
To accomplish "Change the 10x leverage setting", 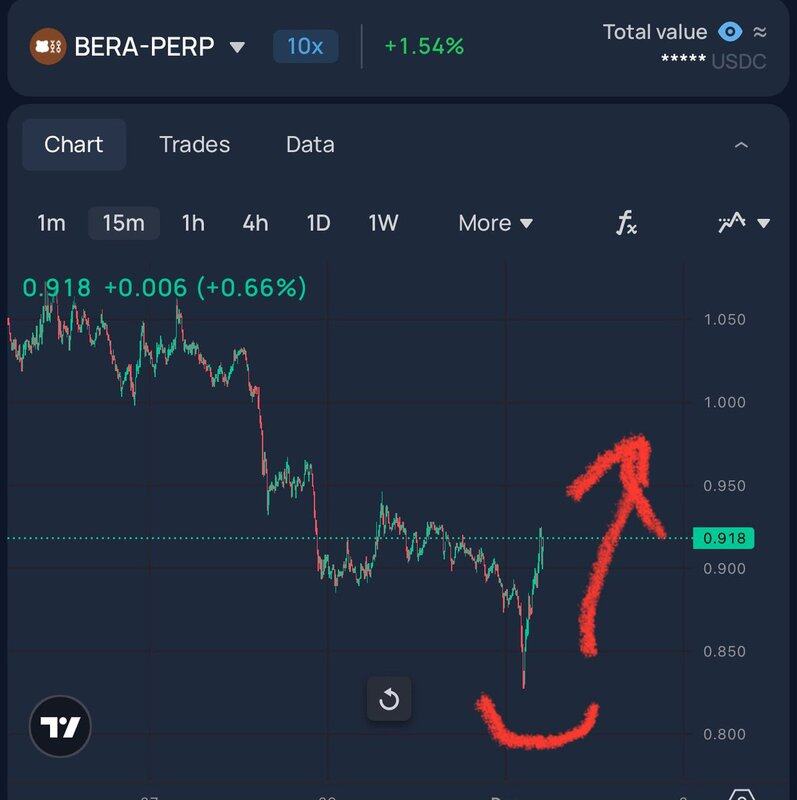I will [305, 46].
